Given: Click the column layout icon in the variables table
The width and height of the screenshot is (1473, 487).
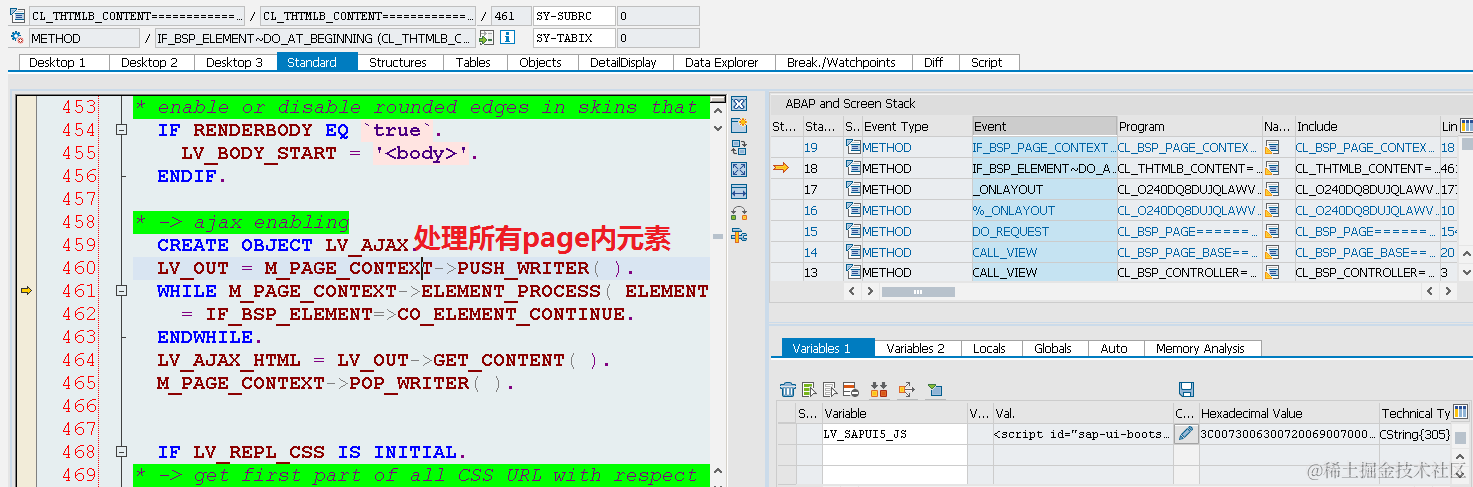Looking at the screenshot, I should tap(1461, 412).
